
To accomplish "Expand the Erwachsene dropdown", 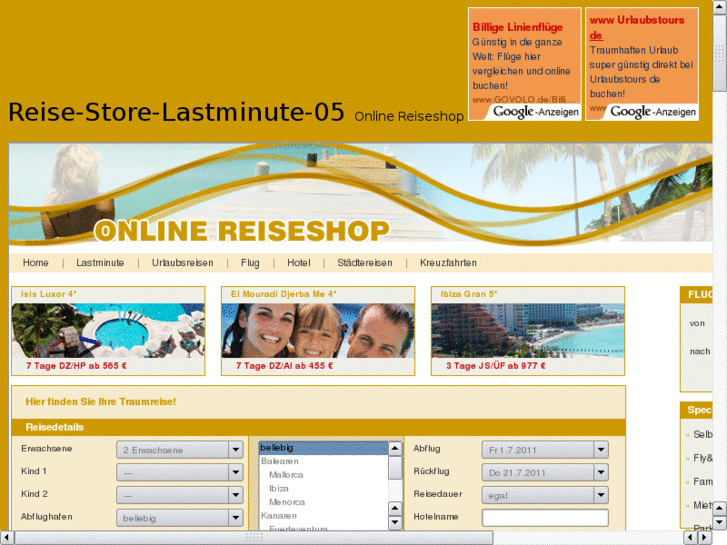I will pyautogui.click(x=180, y=449).
